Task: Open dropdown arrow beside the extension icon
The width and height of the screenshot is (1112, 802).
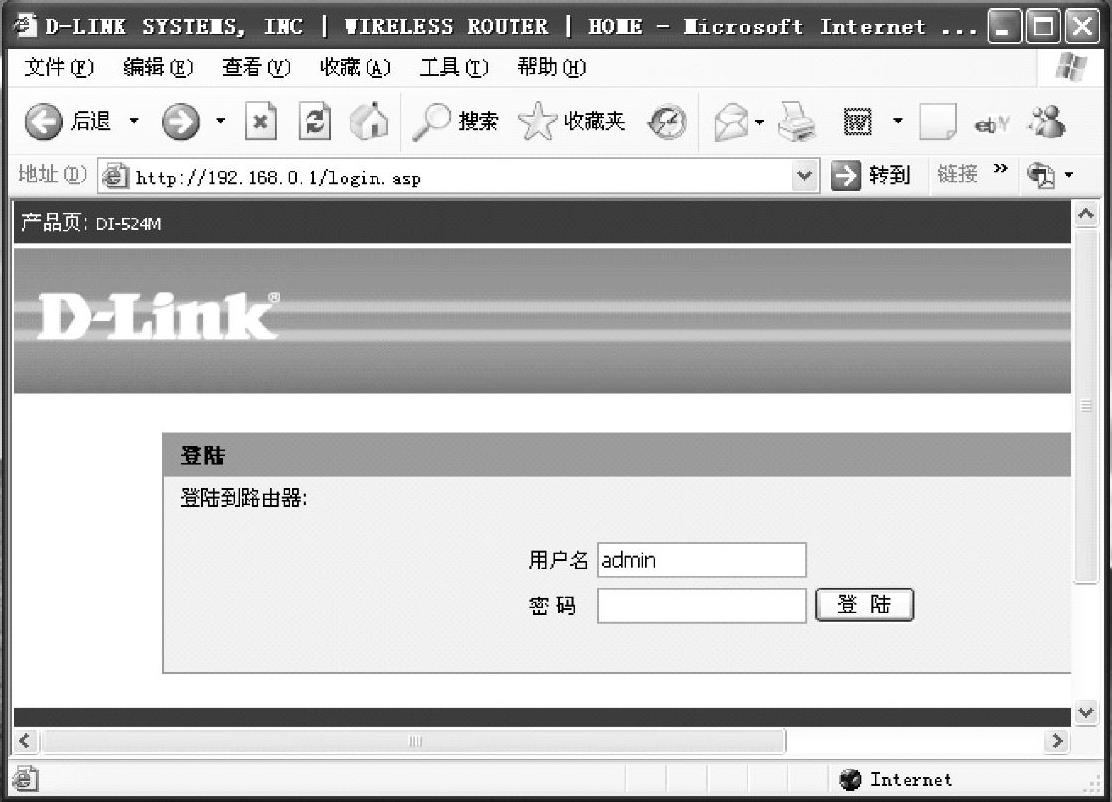Action: point(1069,174)
